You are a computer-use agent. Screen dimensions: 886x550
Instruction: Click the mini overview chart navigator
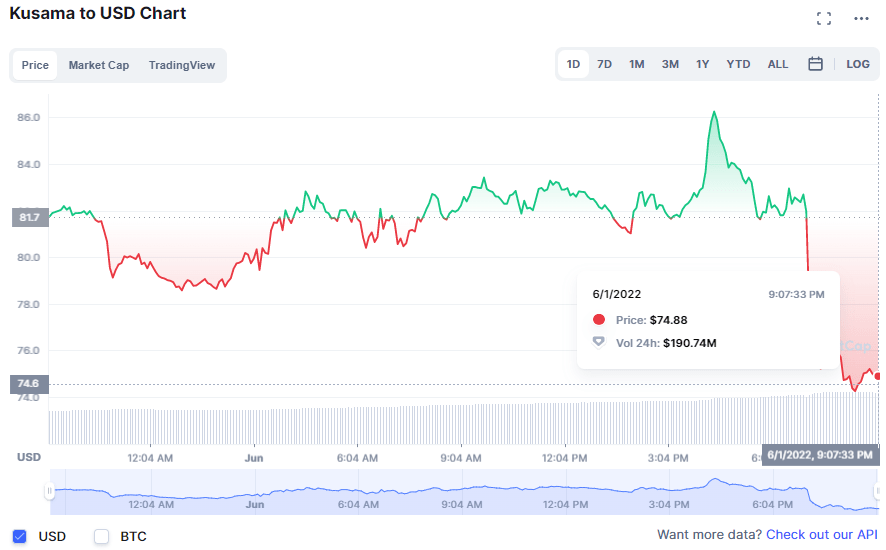[x=460, y=491]
